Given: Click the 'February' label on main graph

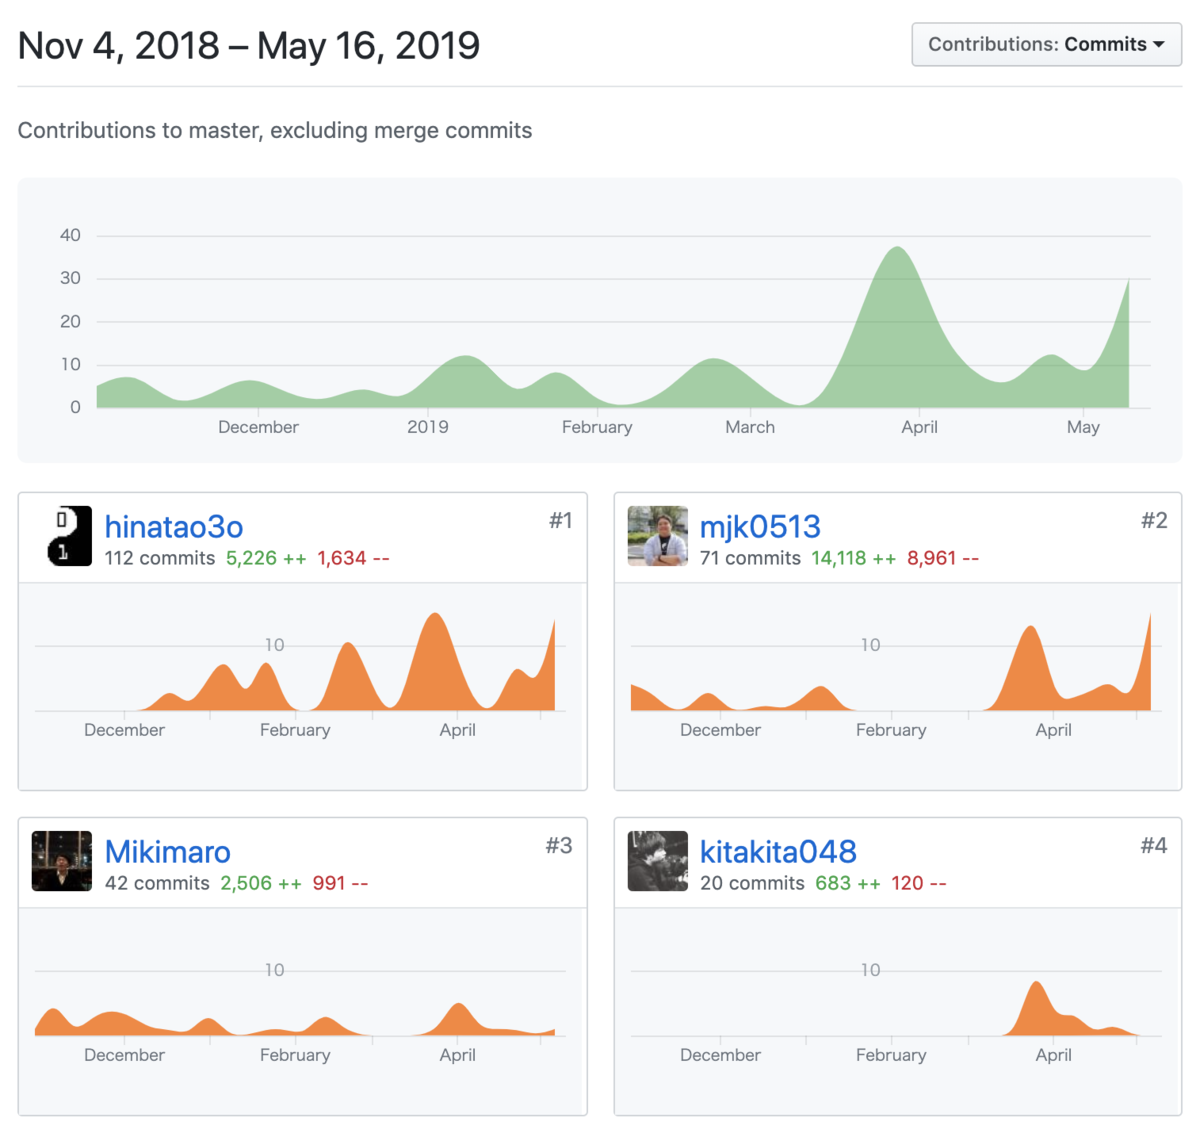Looking at the screenshot, I should pyautogui.click(x=597, y=427).
